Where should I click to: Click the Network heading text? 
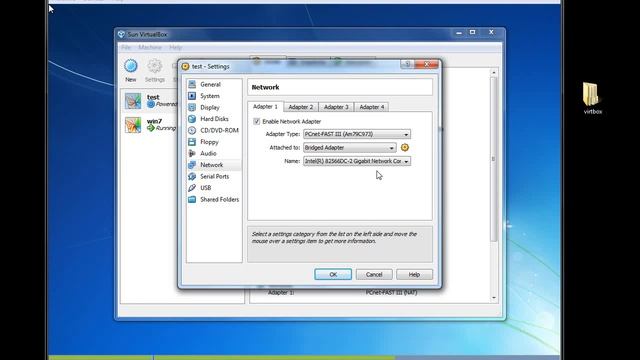265,87
